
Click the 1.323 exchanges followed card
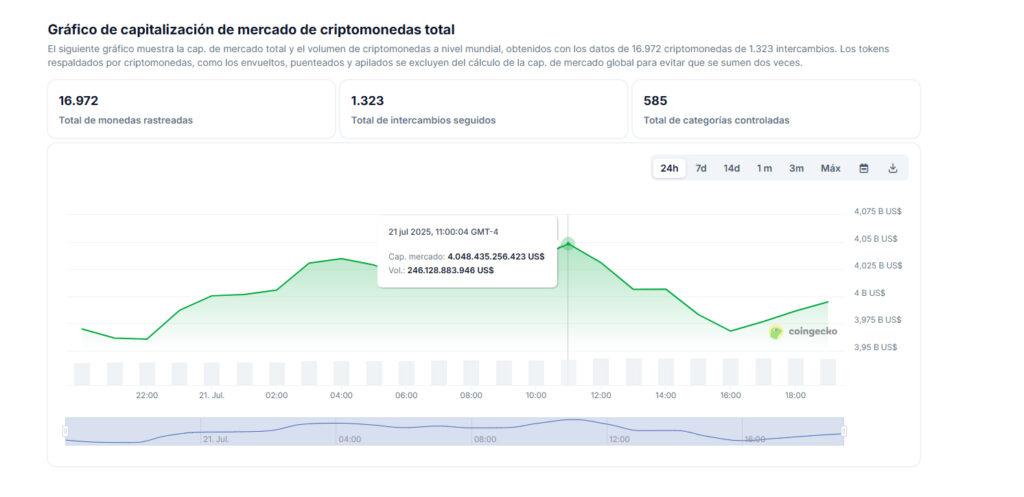coord(483,109)
